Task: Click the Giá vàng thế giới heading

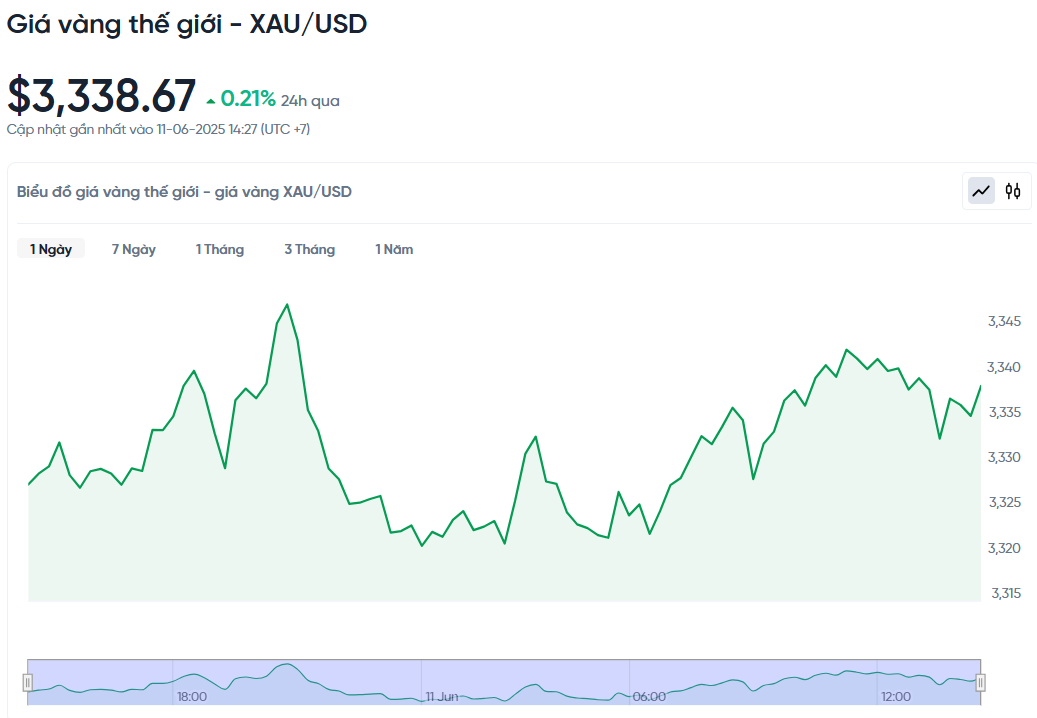Action: (187, 24)
